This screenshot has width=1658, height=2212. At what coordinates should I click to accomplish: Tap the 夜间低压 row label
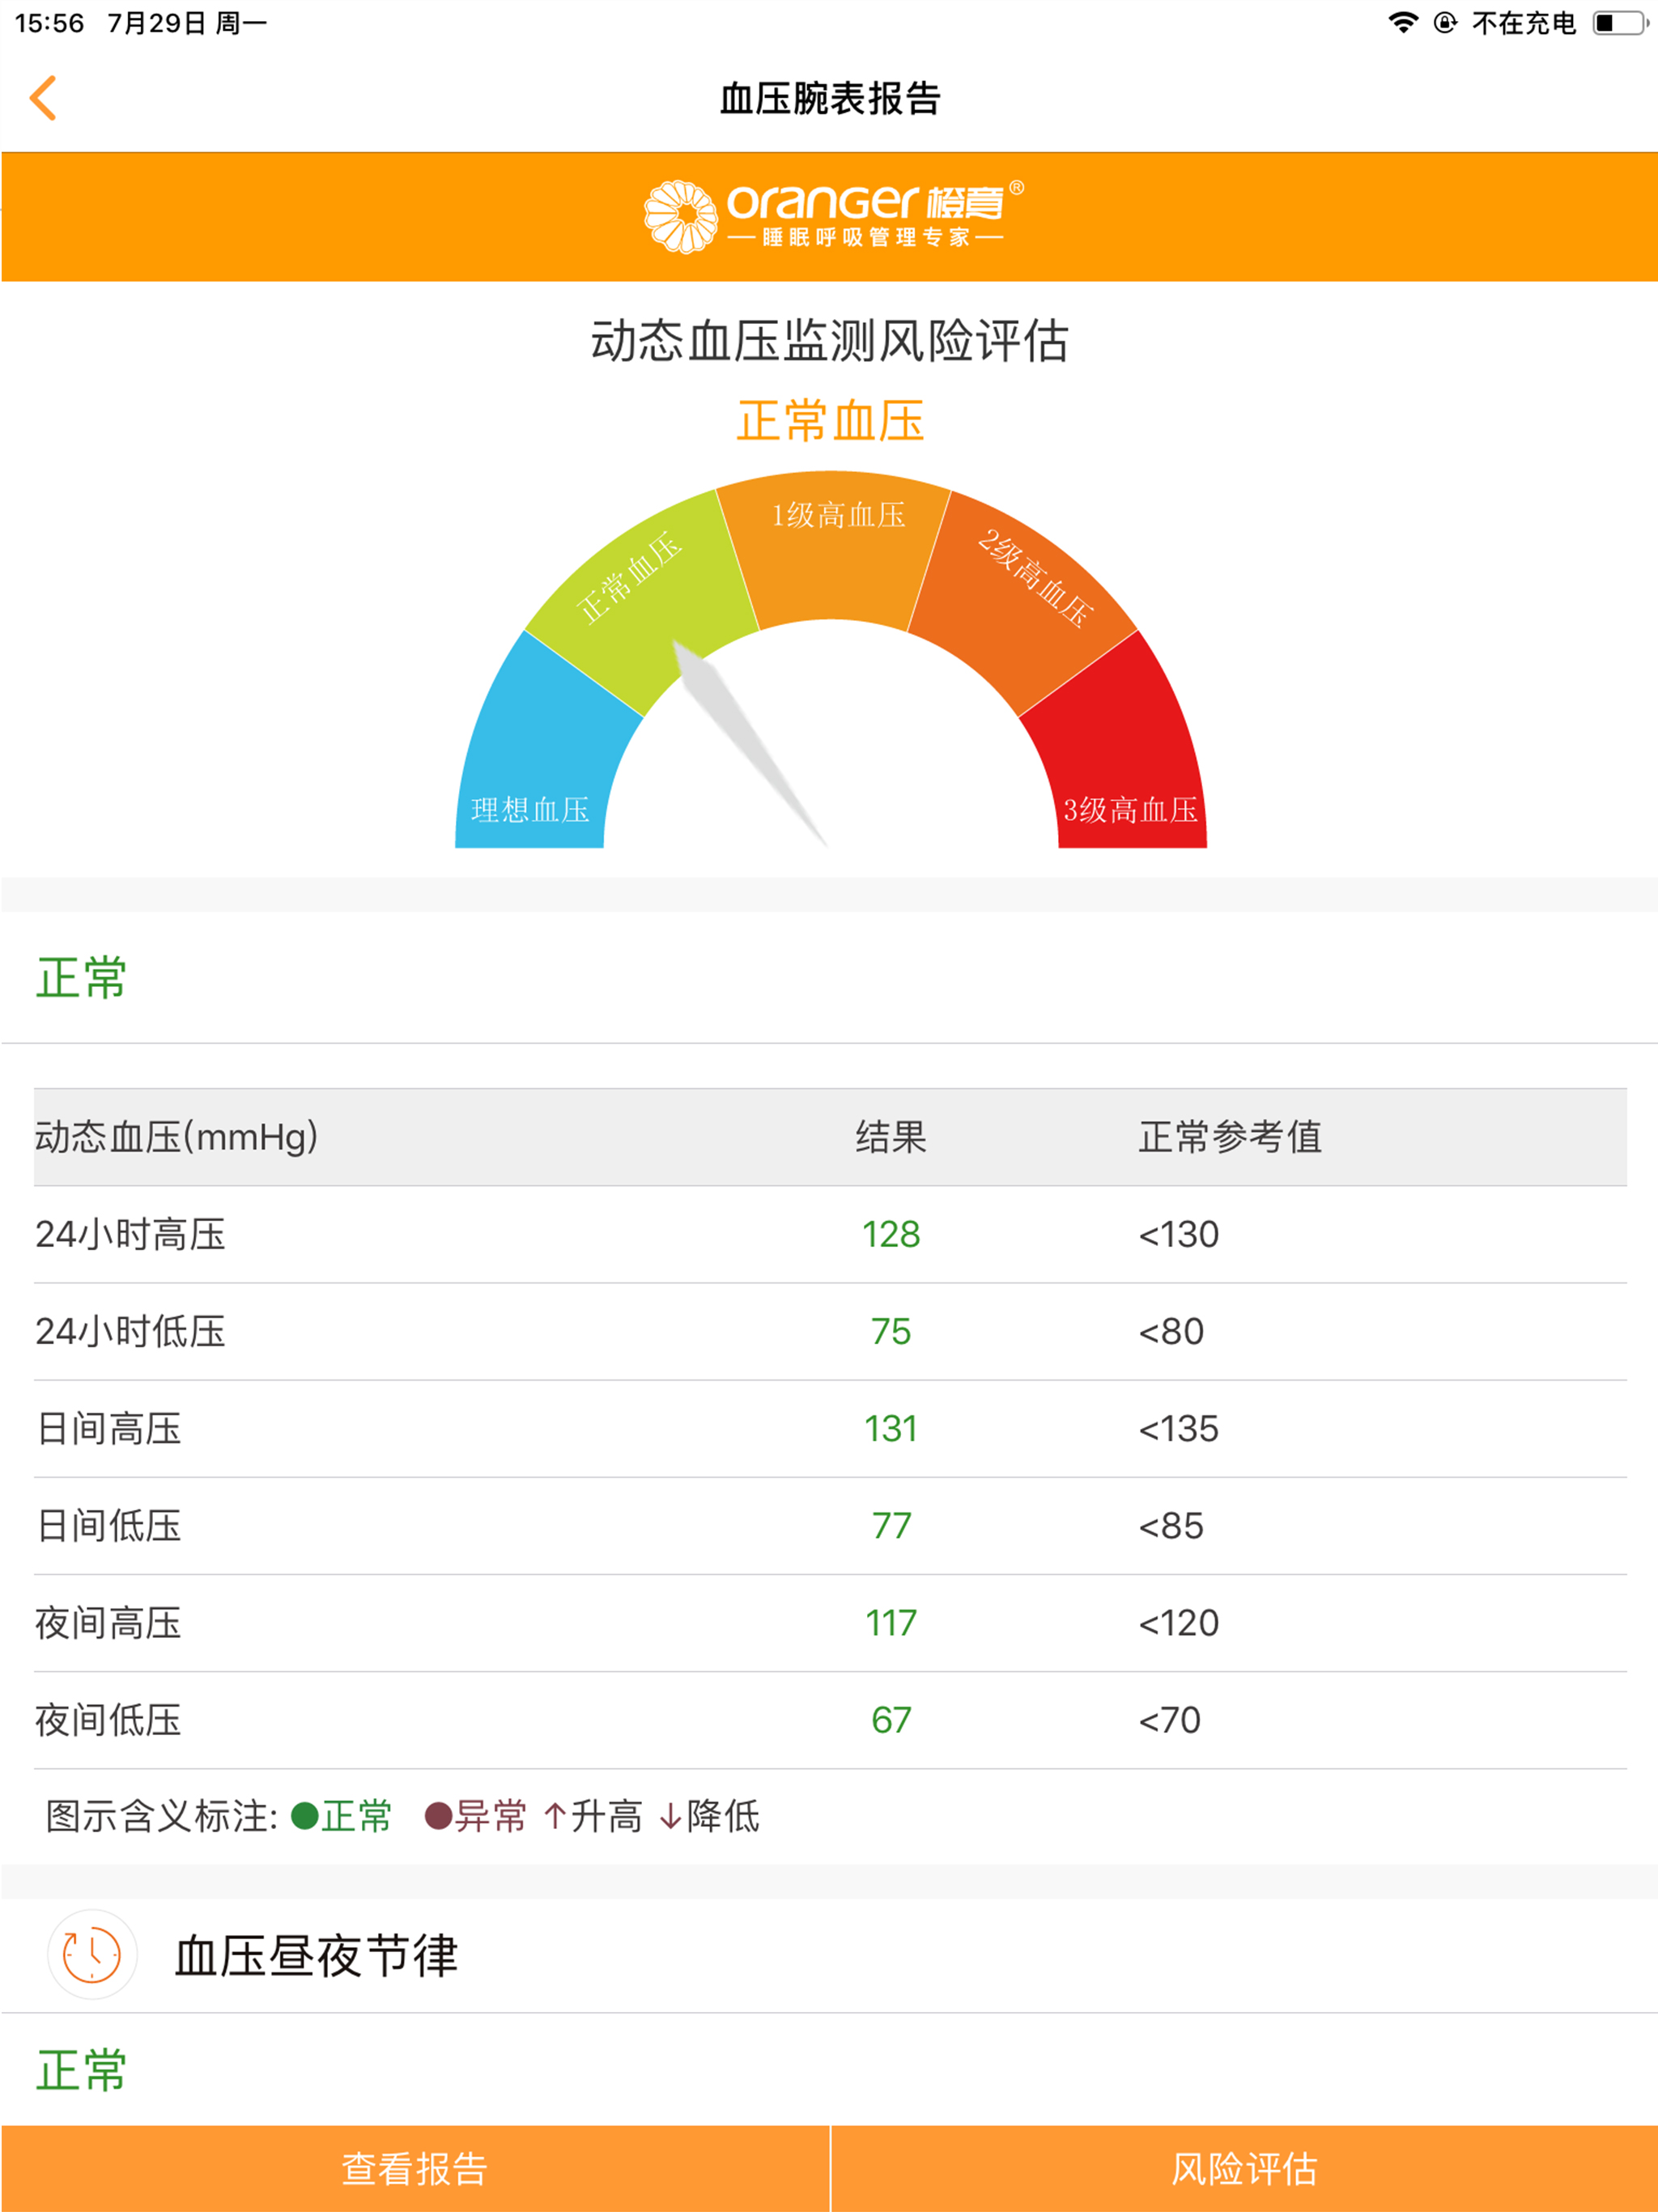(x=108, y=1719)
